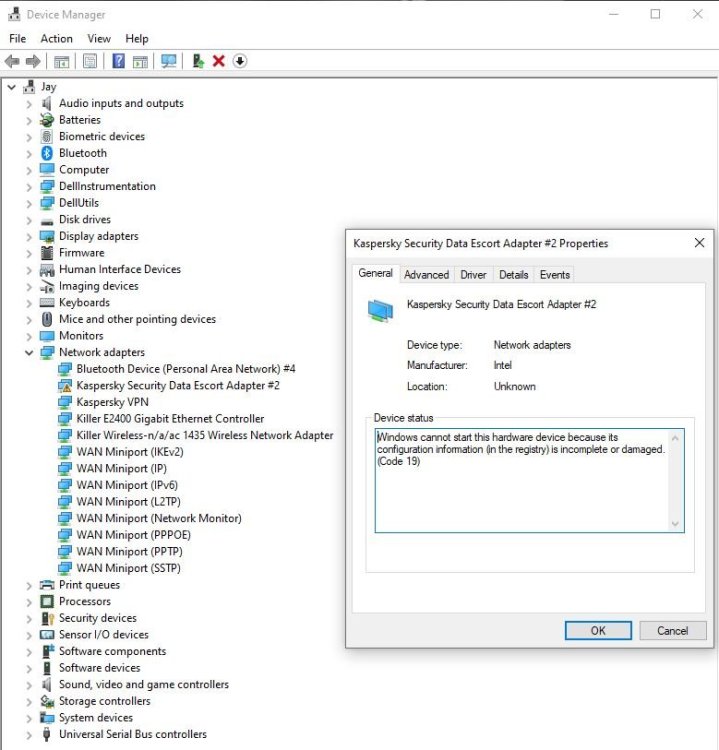Image resolution: width=719 pixels, height=750 pixels.
Task: Open the Help menu
Action: pyautogui.click(x=137, y=39)
